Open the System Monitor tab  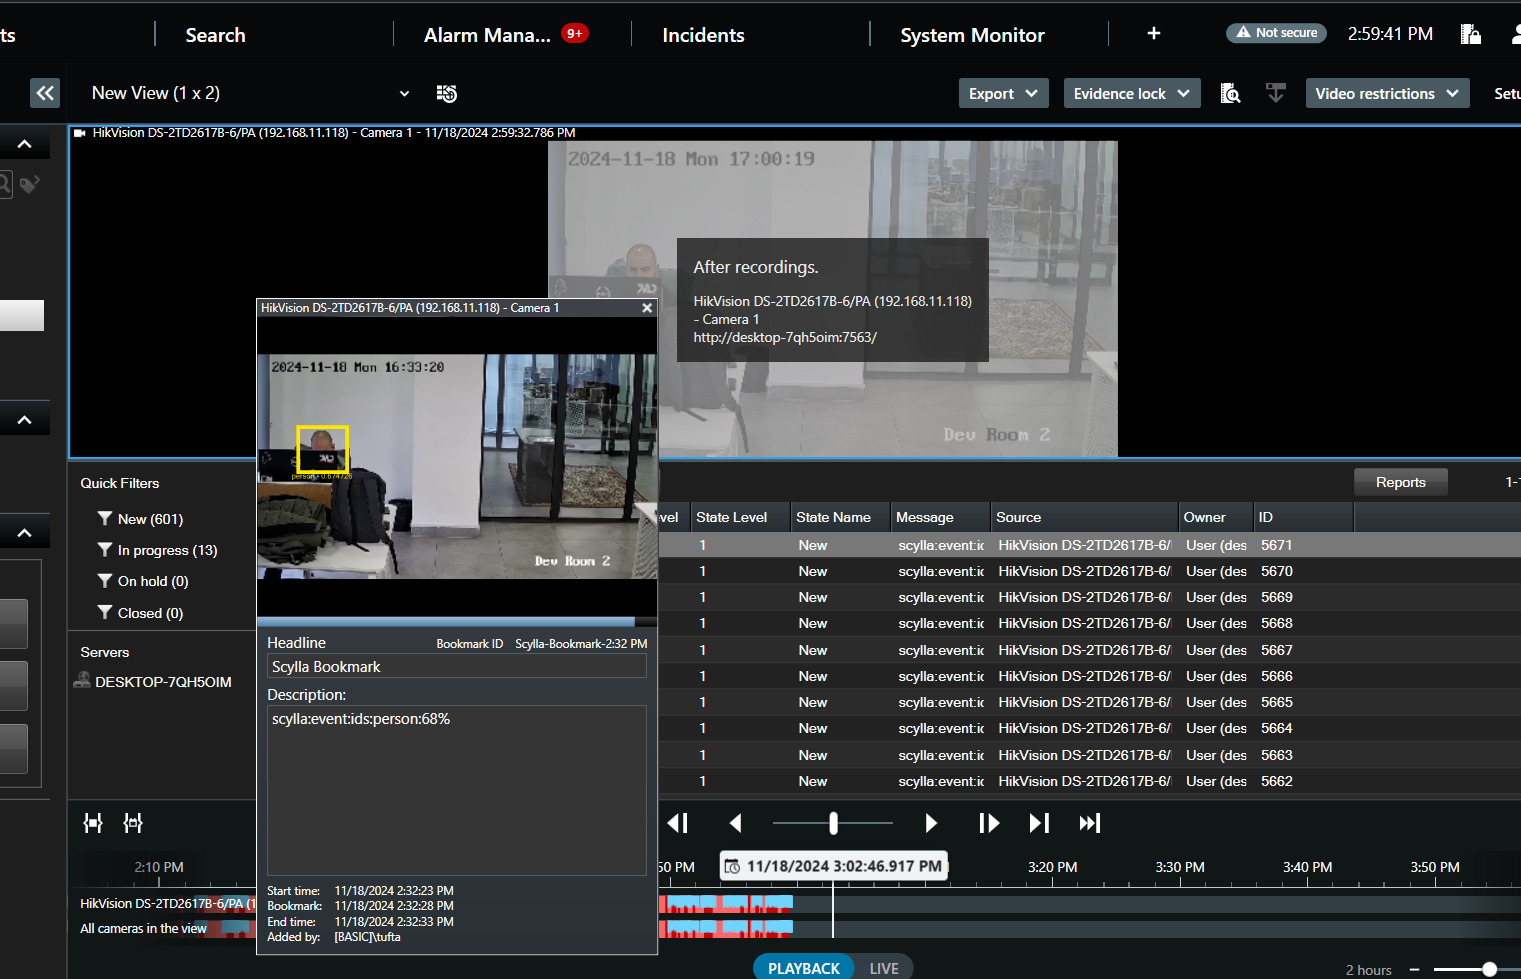click(x=972, y=35)
